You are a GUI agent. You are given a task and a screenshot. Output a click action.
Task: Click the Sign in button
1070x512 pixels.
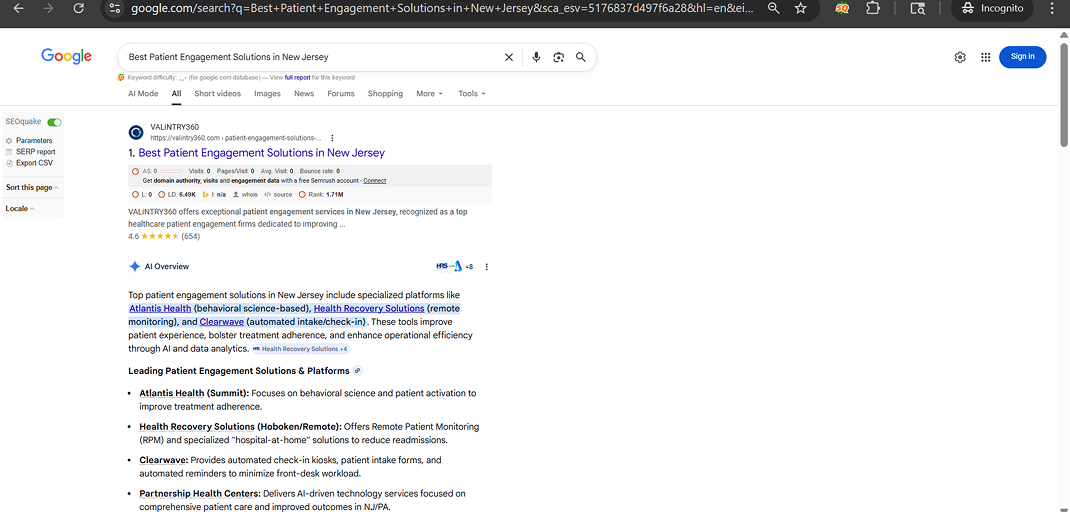pyautogui.click(x=1022, y=57)
